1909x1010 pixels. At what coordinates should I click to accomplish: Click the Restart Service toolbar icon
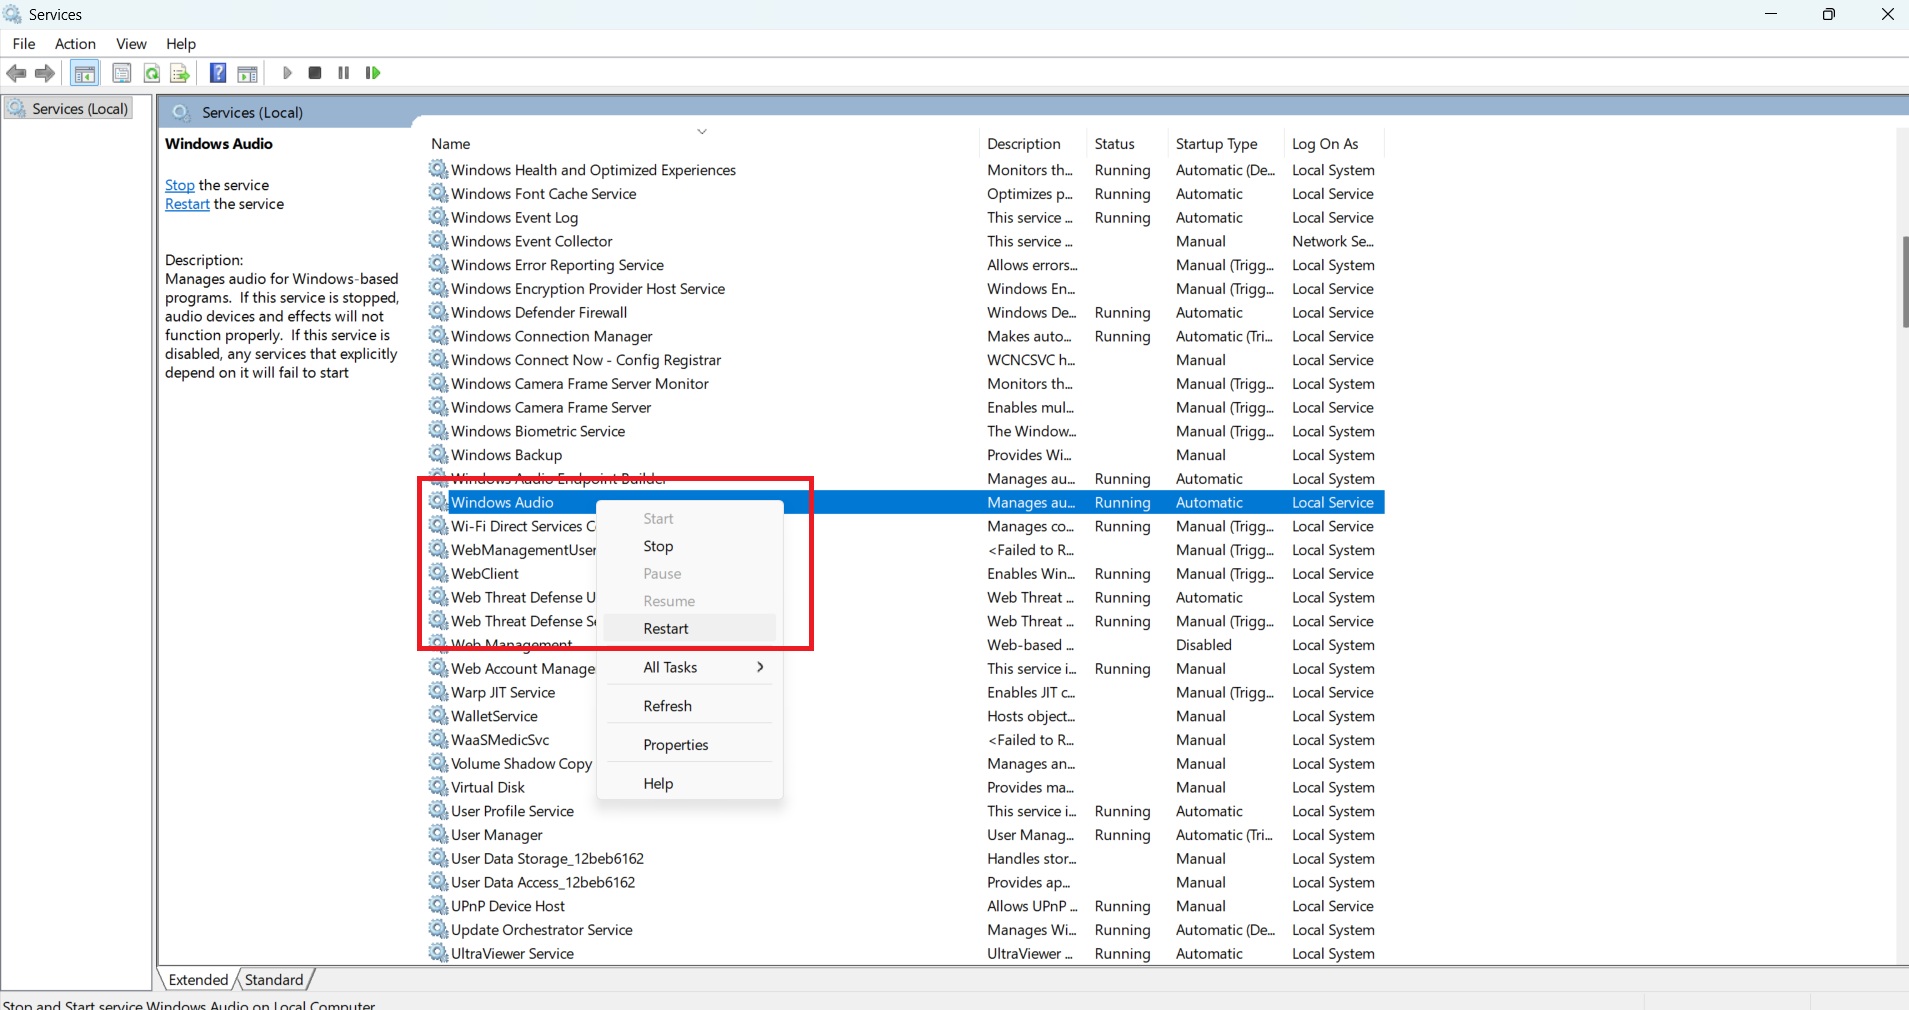373,73
